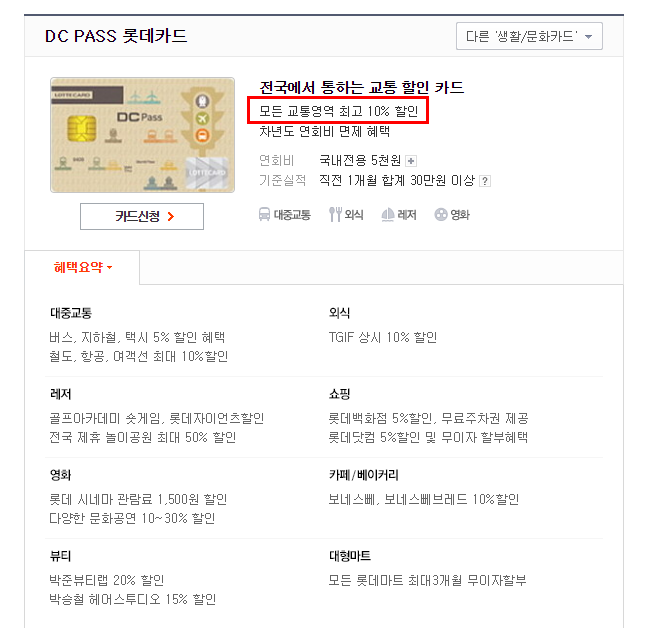Click the 레저 sailboat icon

pos(388,215)
